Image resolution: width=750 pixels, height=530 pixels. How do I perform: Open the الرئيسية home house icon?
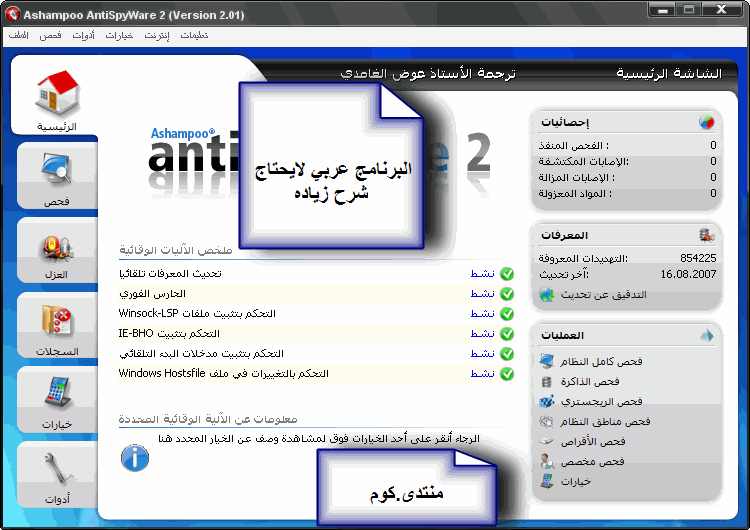[x=56, y=92]
